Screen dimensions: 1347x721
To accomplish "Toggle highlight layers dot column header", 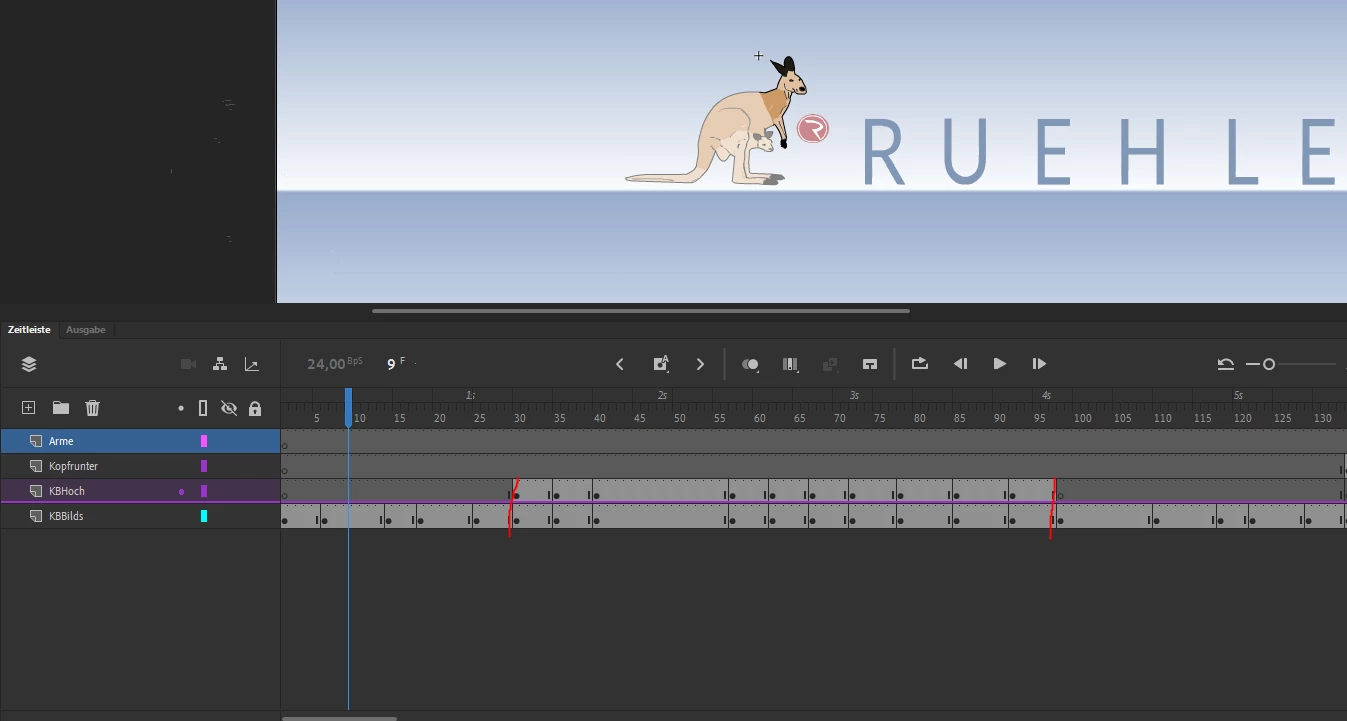I will 181,408.
